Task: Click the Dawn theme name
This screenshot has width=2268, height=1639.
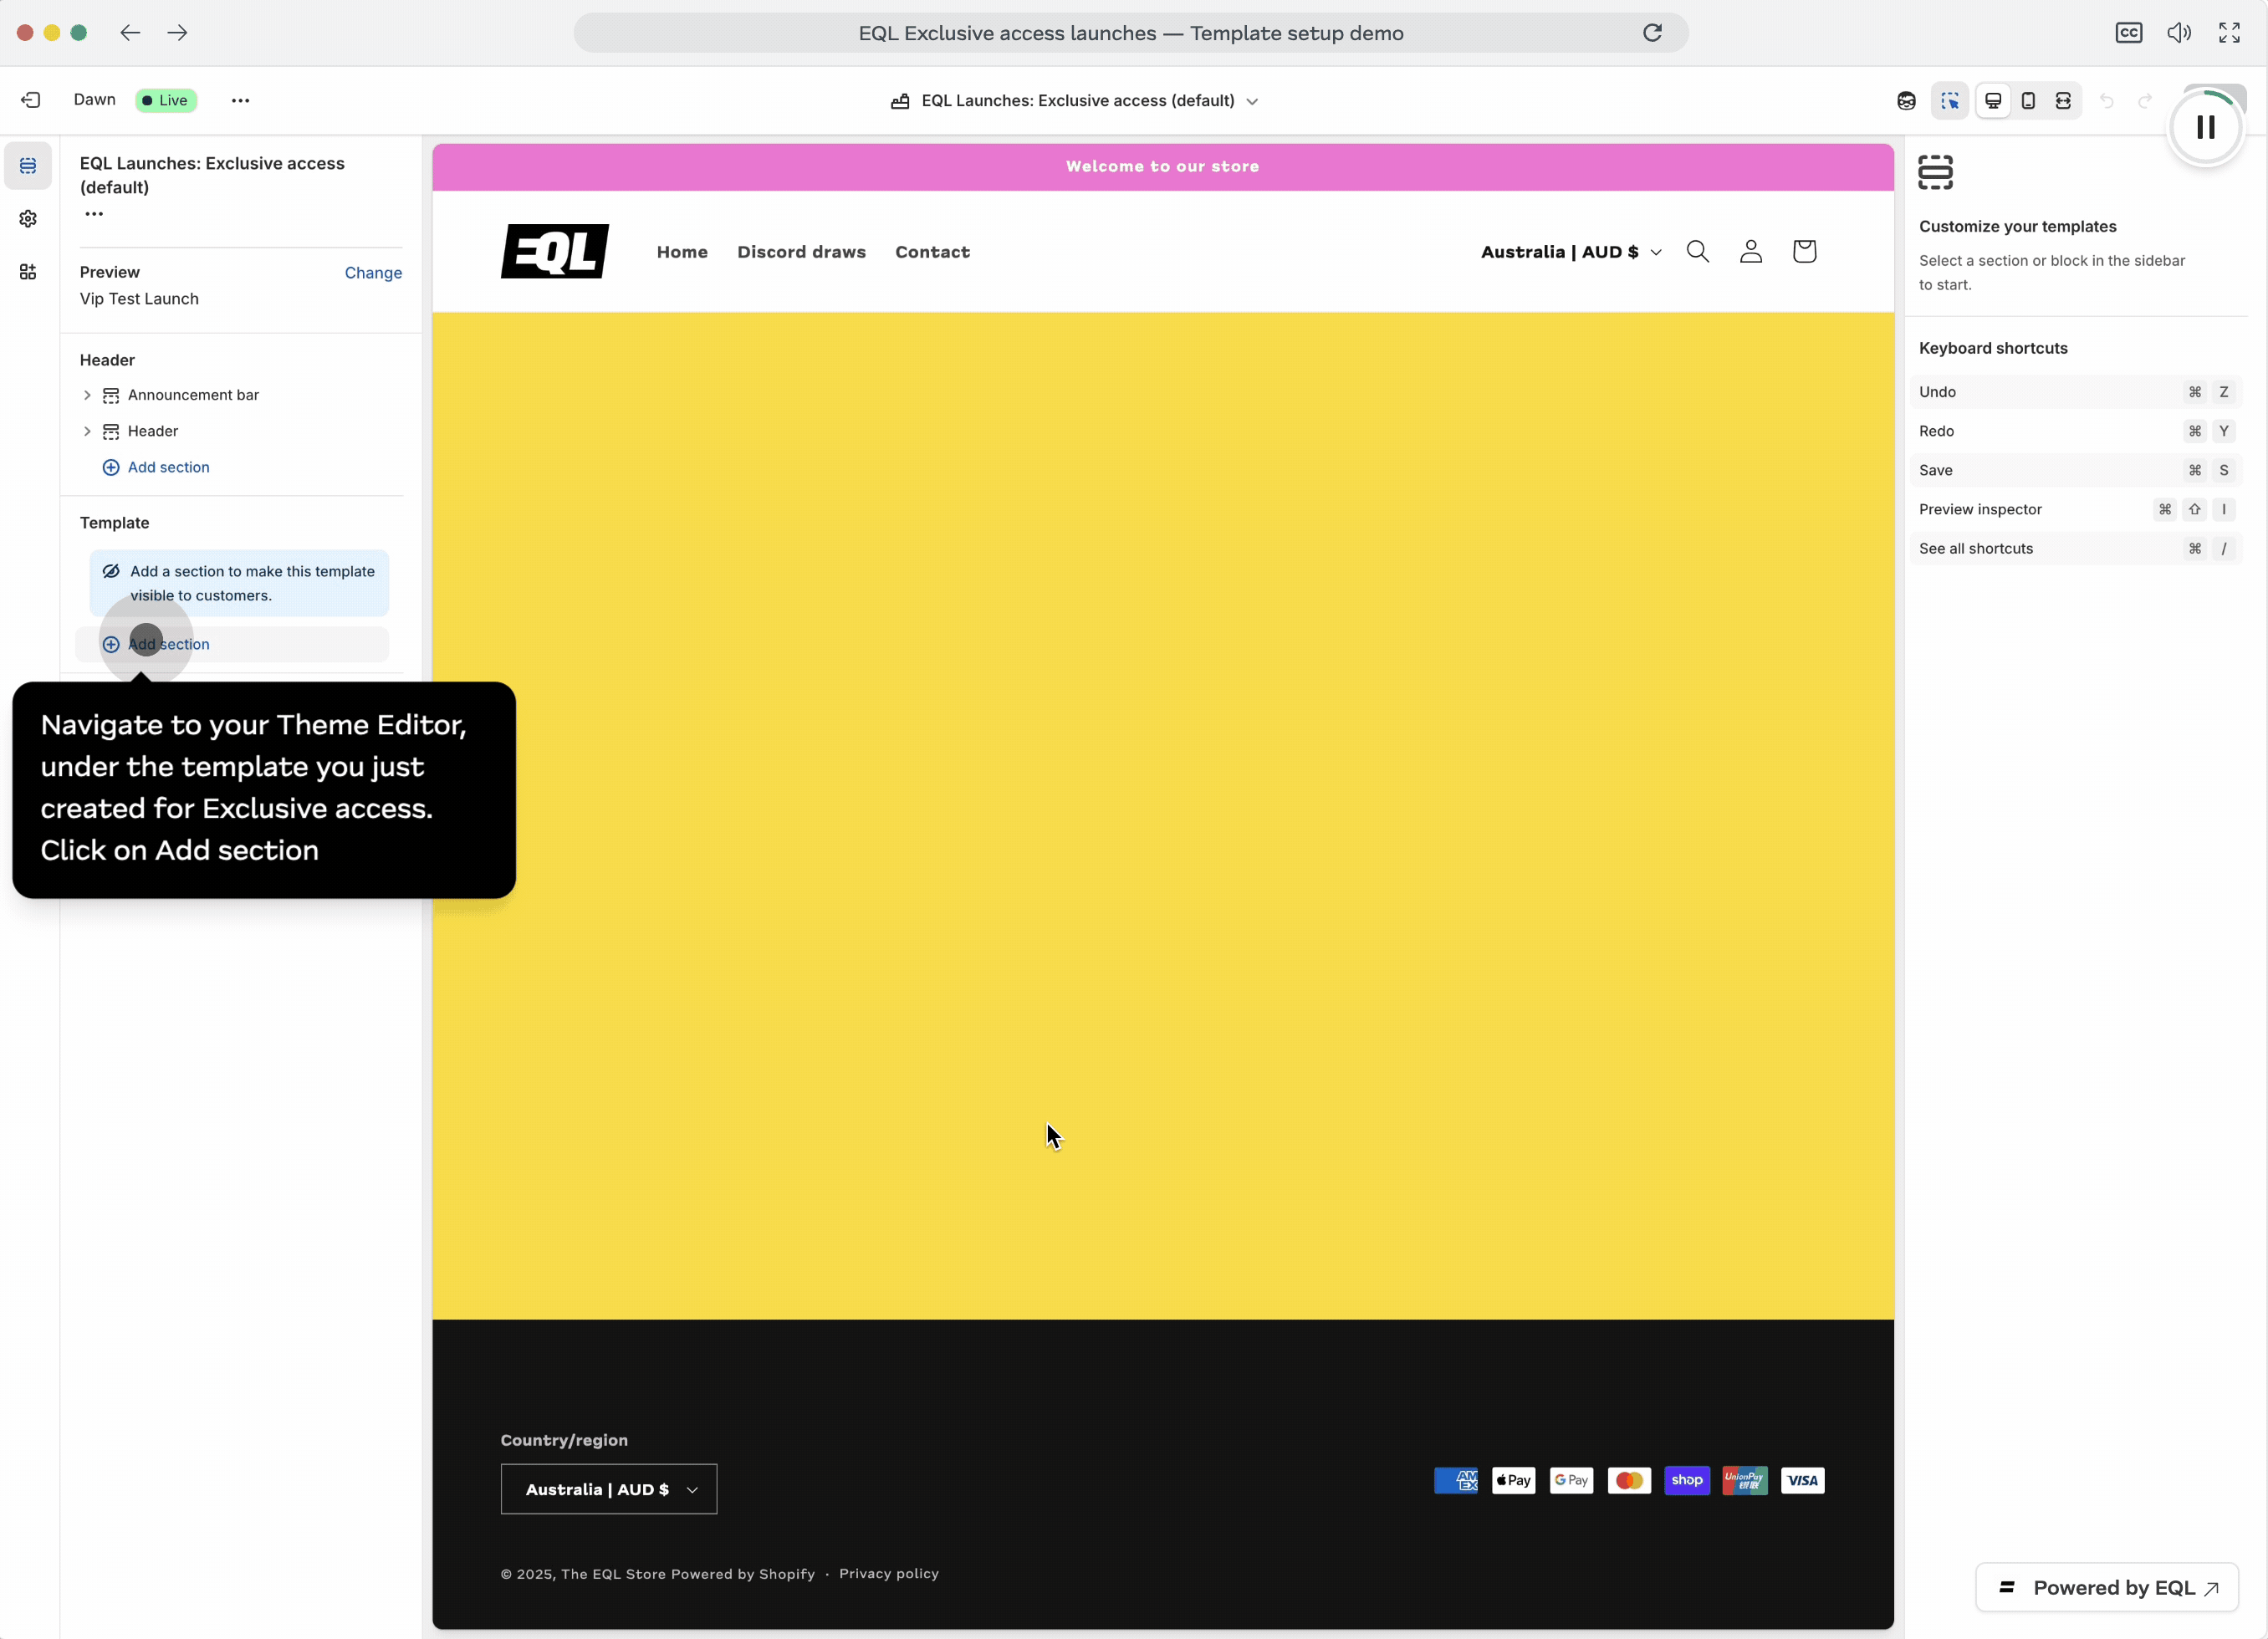Action: (95, 100)
